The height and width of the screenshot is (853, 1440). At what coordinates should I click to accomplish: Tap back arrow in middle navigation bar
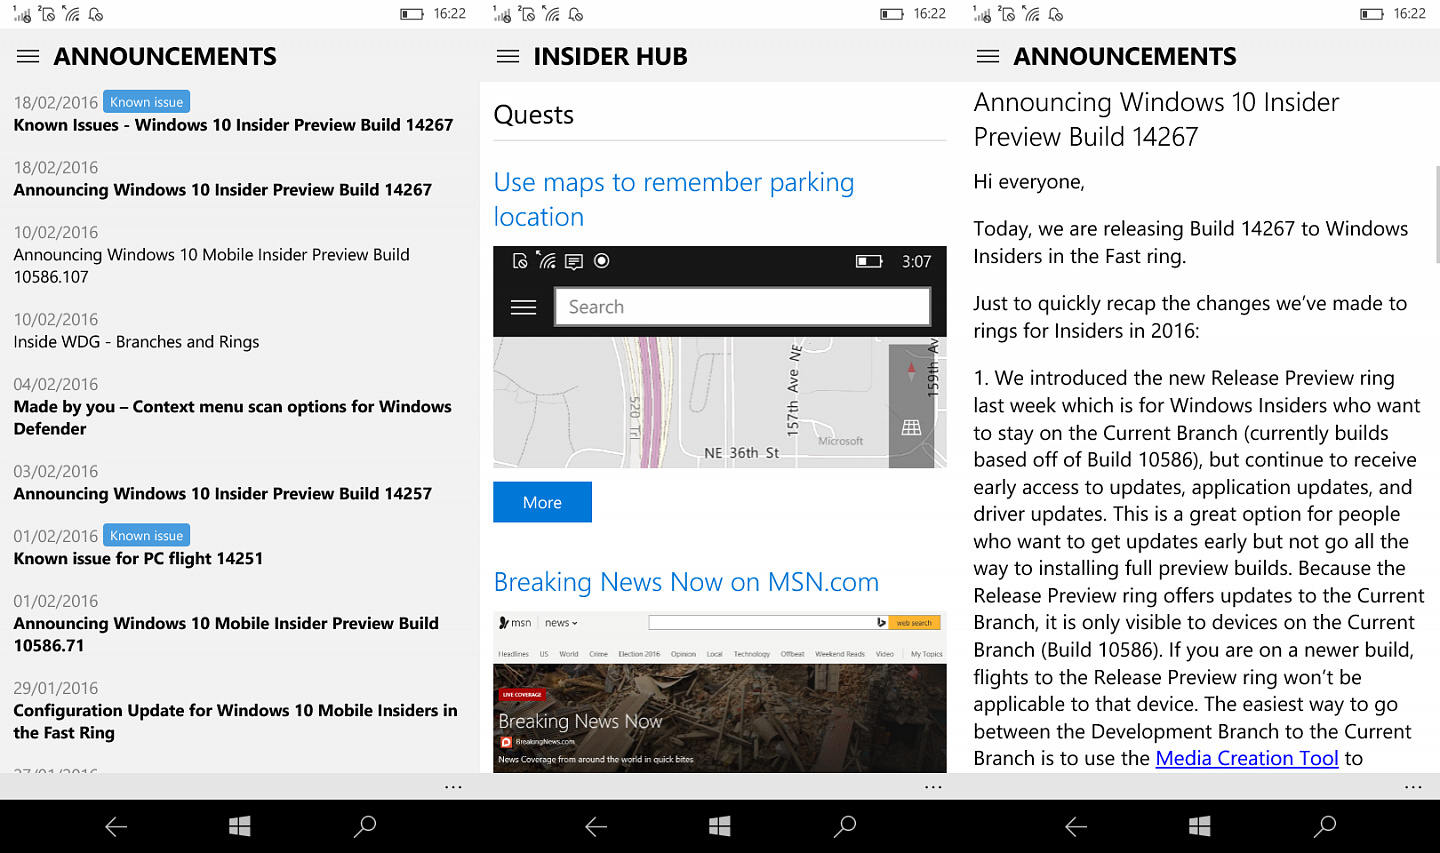[596, 826]
